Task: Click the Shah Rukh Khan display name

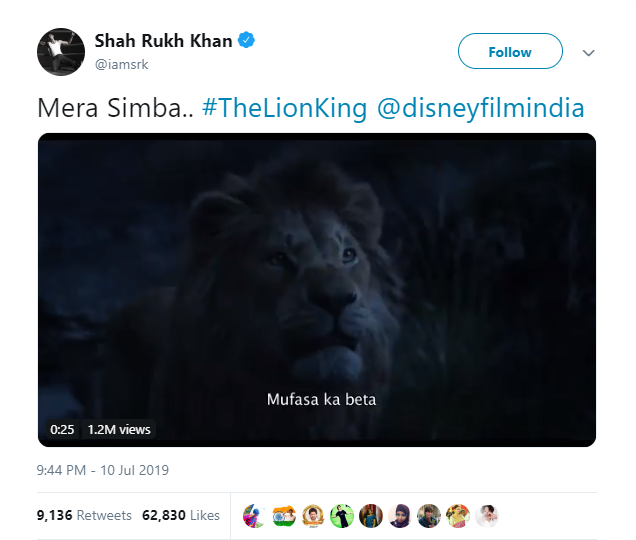Action: coord(163,41)
